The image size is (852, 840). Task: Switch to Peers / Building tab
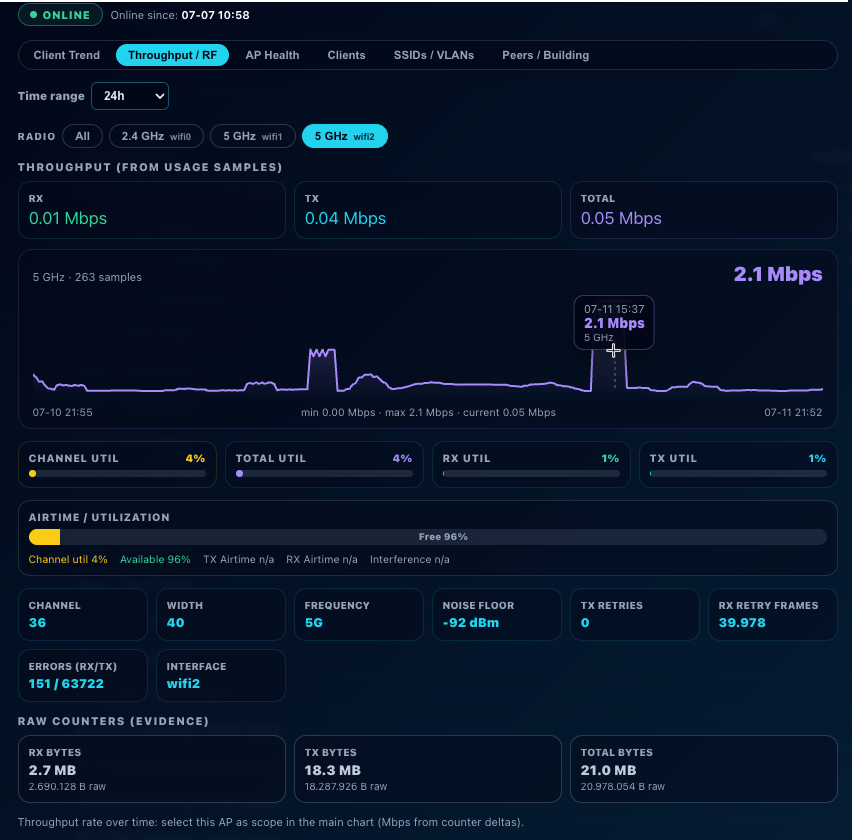click(x=546, y=55)
